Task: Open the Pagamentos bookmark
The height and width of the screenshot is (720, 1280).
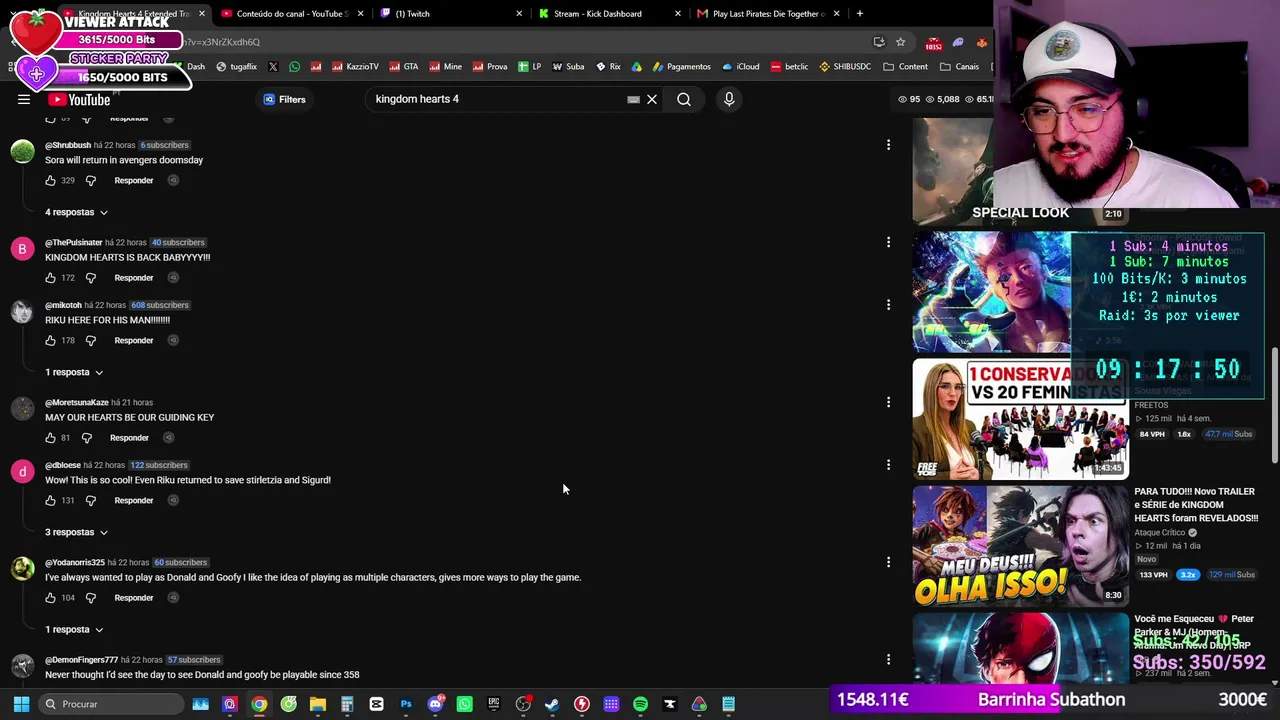Action: coord(681,67)
